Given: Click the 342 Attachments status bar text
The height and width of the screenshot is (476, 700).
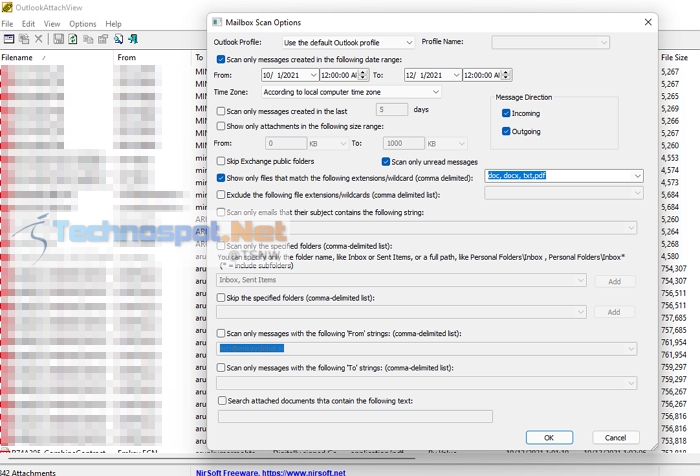Looking at the screenshot, I should [x=28, y=472].
